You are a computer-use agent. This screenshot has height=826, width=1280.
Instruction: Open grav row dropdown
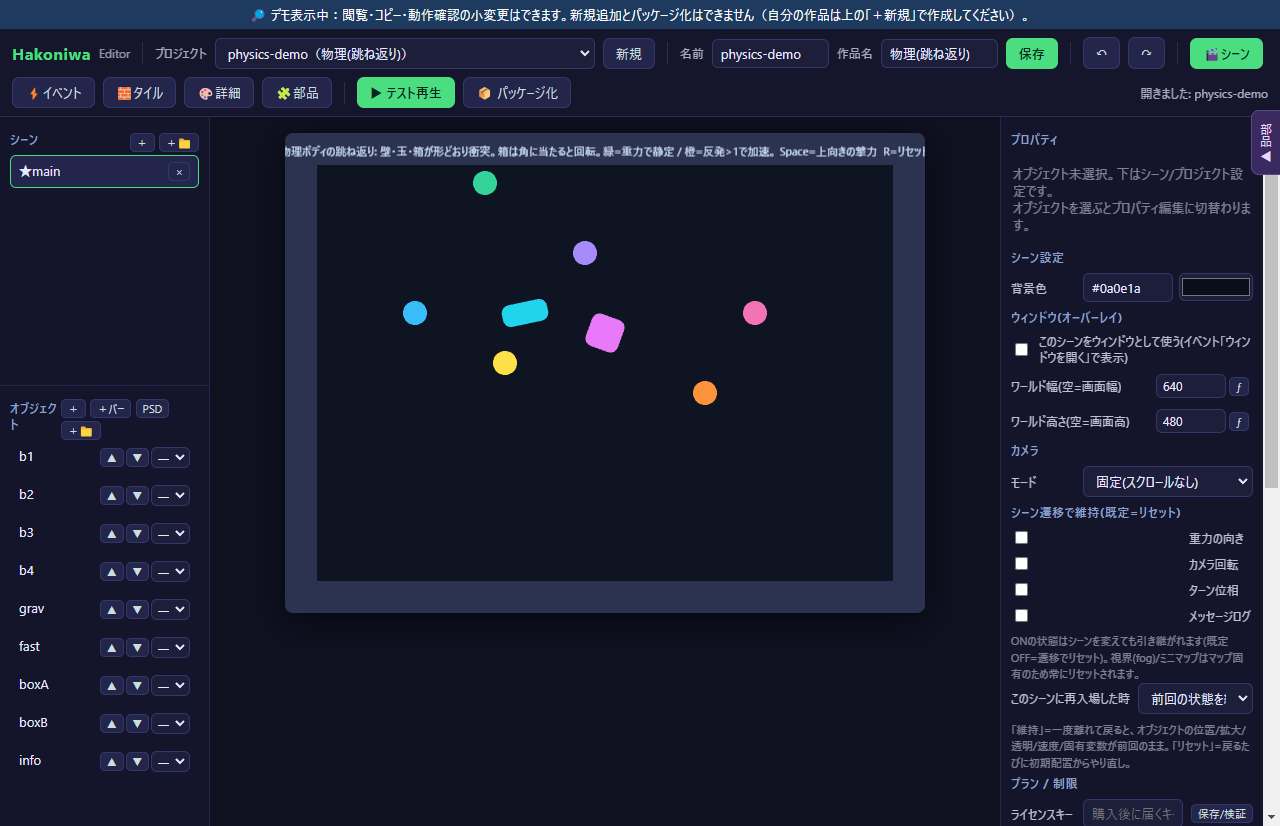pyautogui.click(x=170, y=610)
